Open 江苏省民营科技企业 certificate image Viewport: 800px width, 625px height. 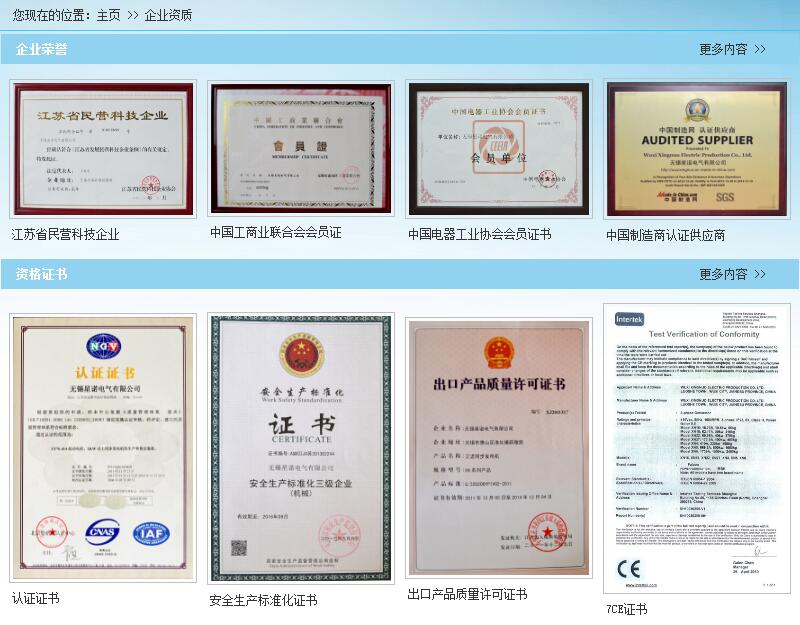coord(104,149)
